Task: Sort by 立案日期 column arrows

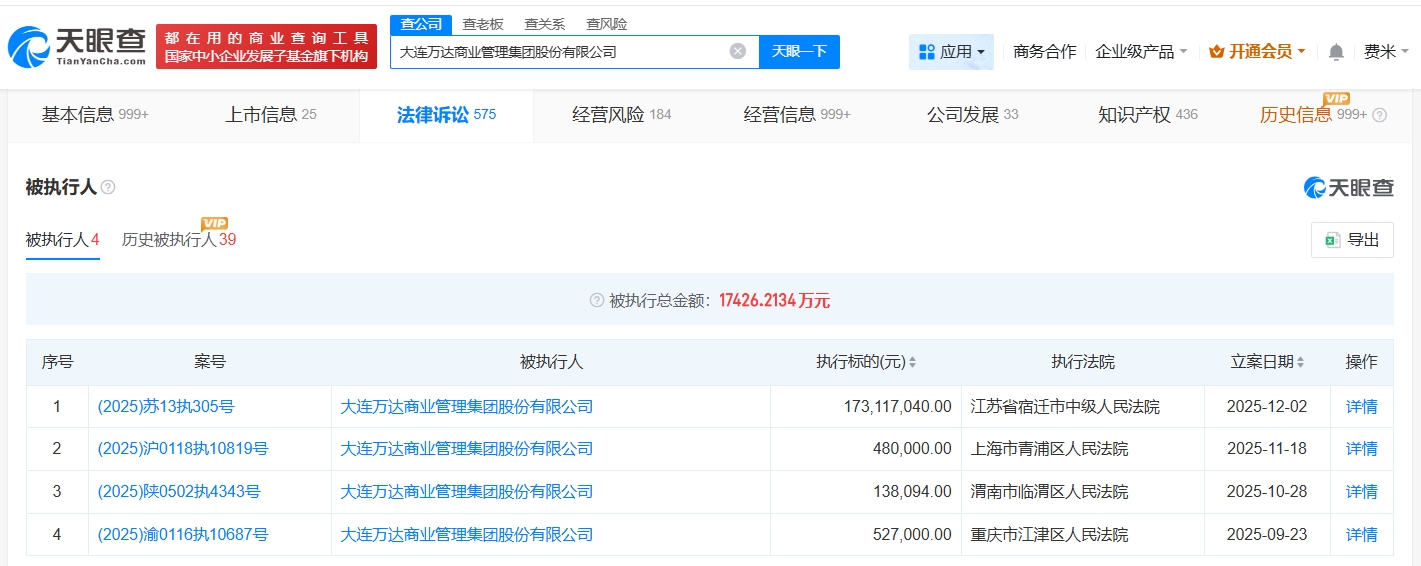Action: pyautogui.click(x=1299, y=363)
